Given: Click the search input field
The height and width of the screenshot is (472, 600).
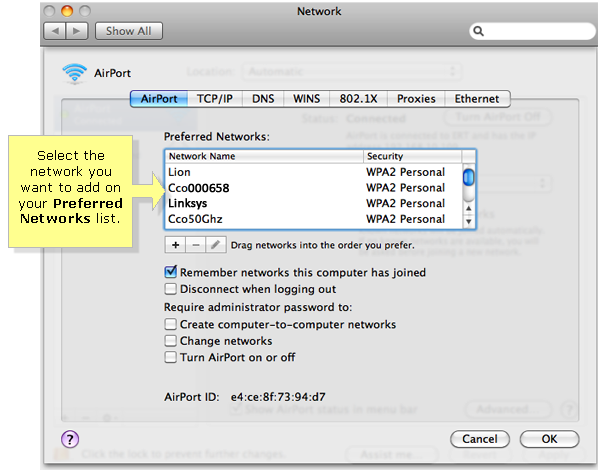Looking at the screenshot, I should click(x=532, y=31).
